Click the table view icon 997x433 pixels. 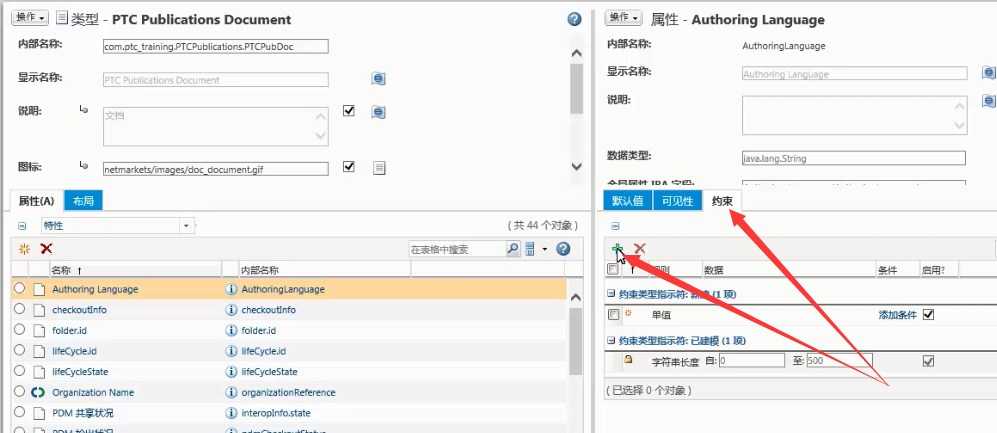530,249
